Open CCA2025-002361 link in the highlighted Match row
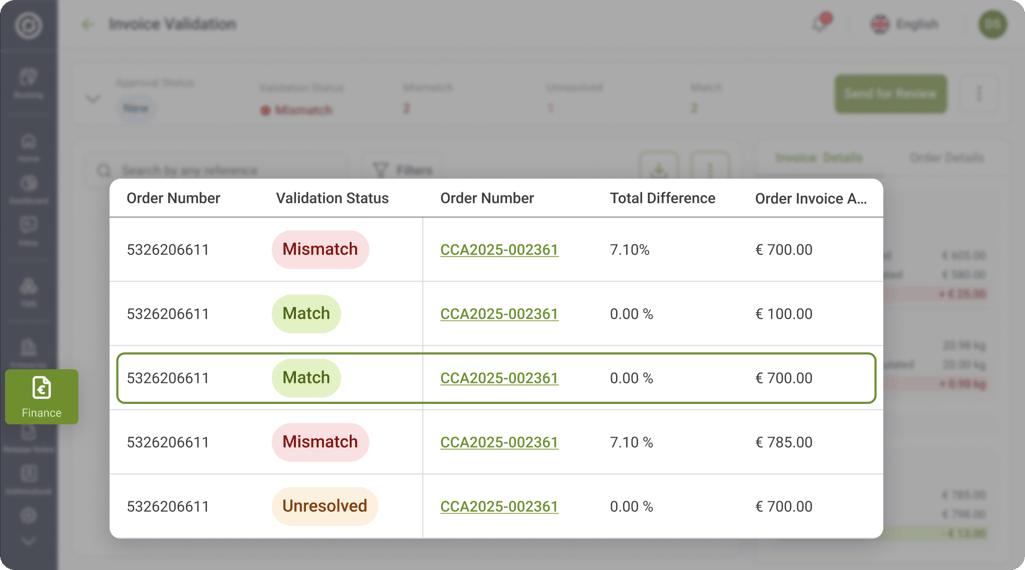Image resolution: width=1025 pixels, height=570 pixels. coord(499,378)
